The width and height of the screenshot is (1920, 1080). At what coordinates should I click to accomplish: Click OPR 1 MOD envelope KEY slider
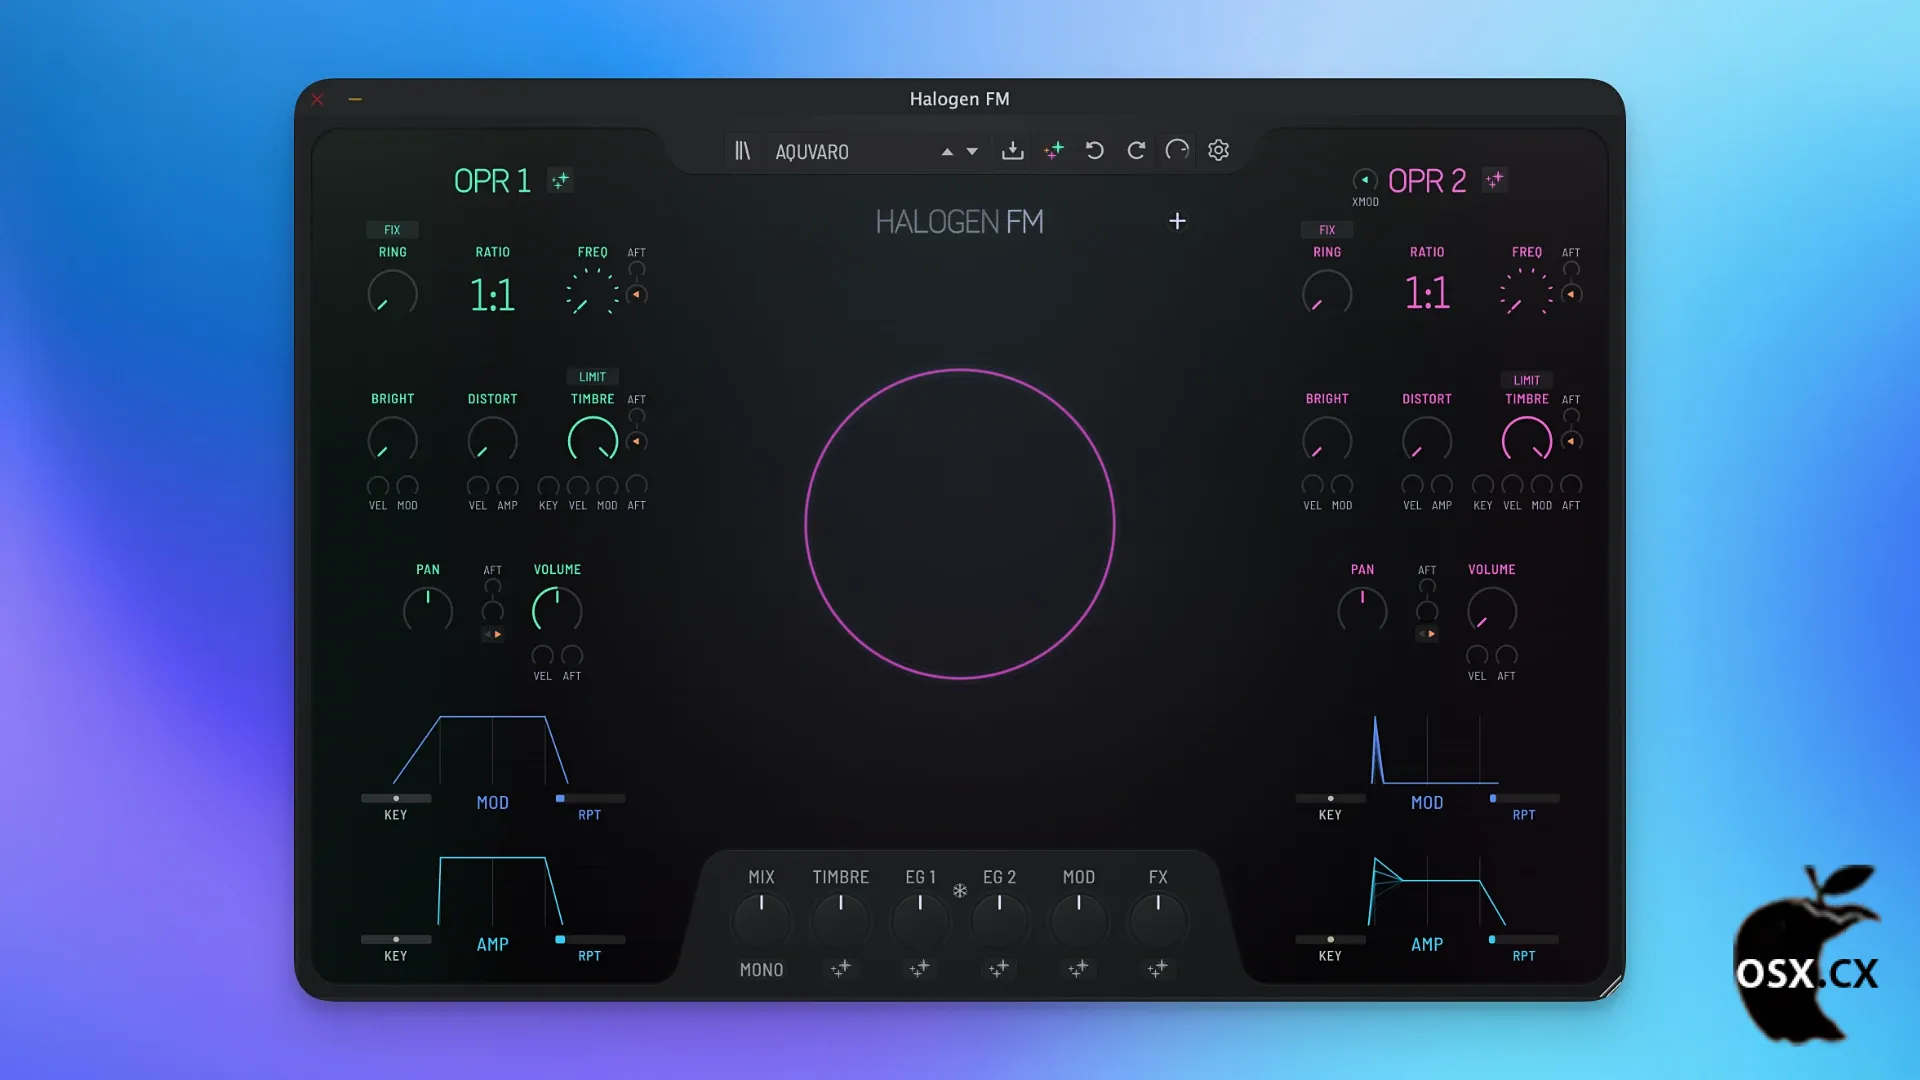click(396, 798)
